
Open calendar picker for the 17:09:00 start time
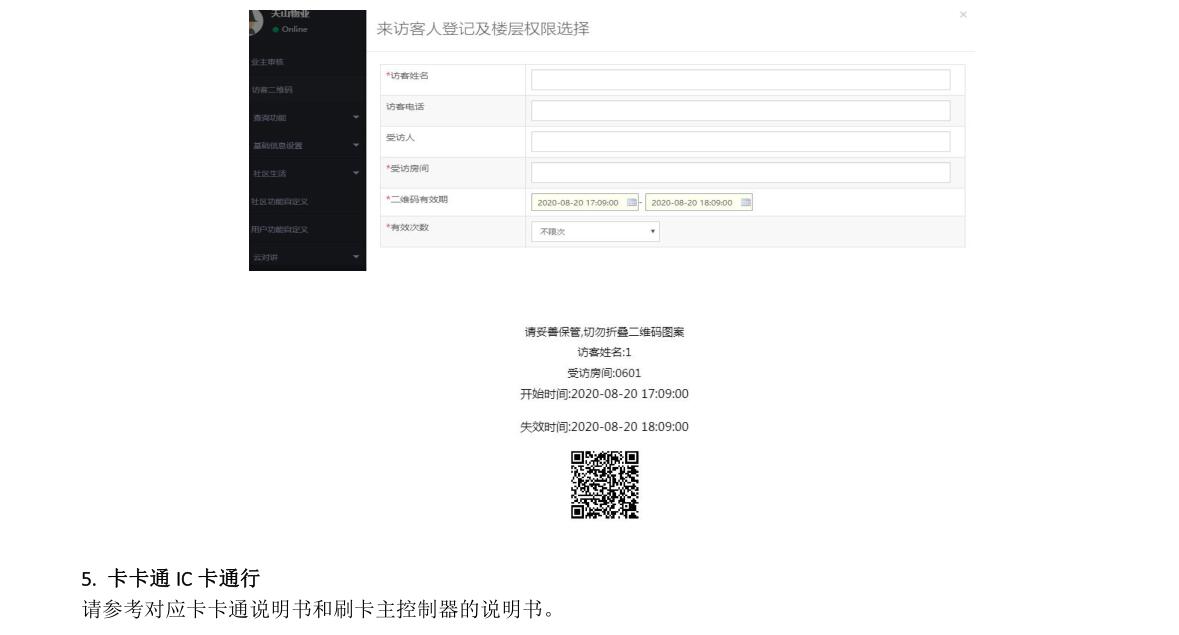point(632,202)
